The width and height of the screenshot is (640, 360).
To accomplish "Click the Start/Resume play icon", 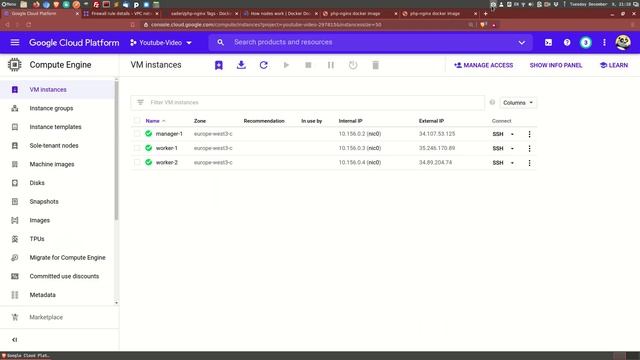I will [286, 65].
